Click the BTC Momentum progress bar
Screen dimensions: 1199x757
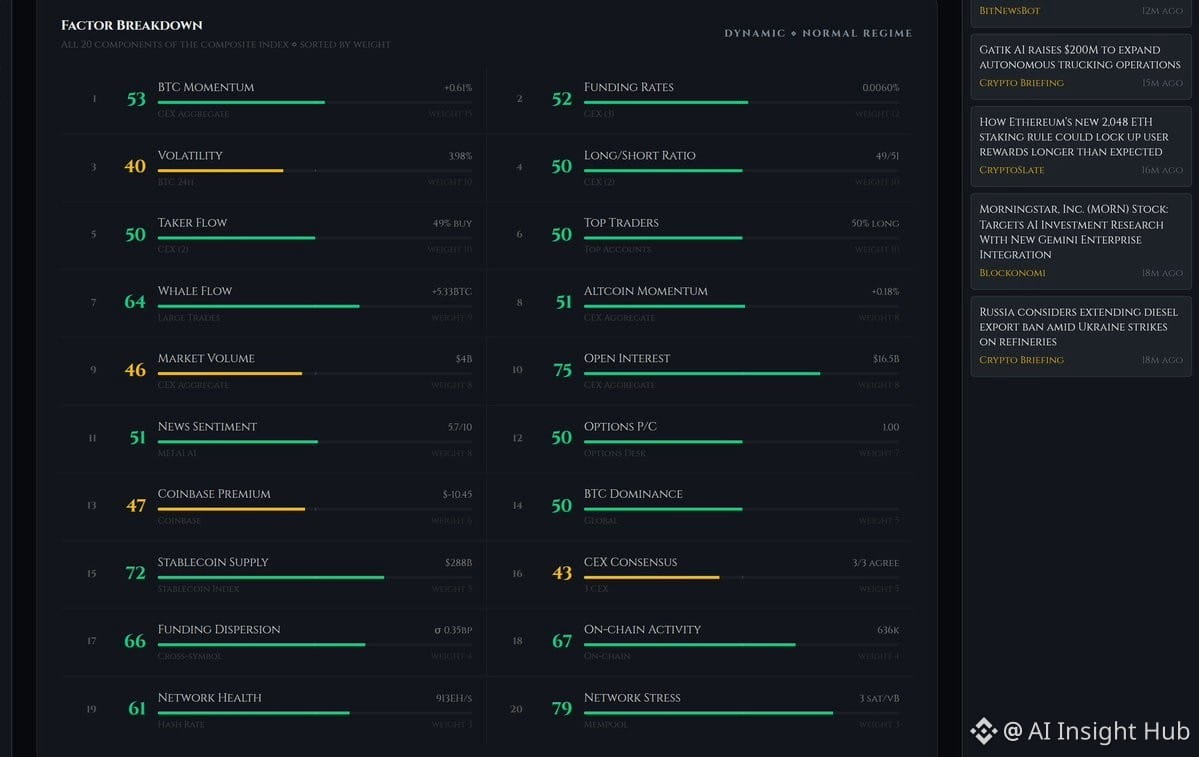[314, 102]
